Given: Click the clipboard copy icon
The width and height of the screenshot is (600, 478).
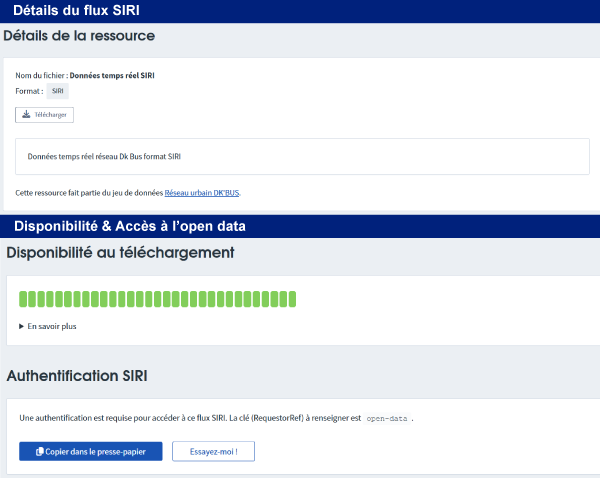Looking at the screenshot, I should [x=39, y=452].
